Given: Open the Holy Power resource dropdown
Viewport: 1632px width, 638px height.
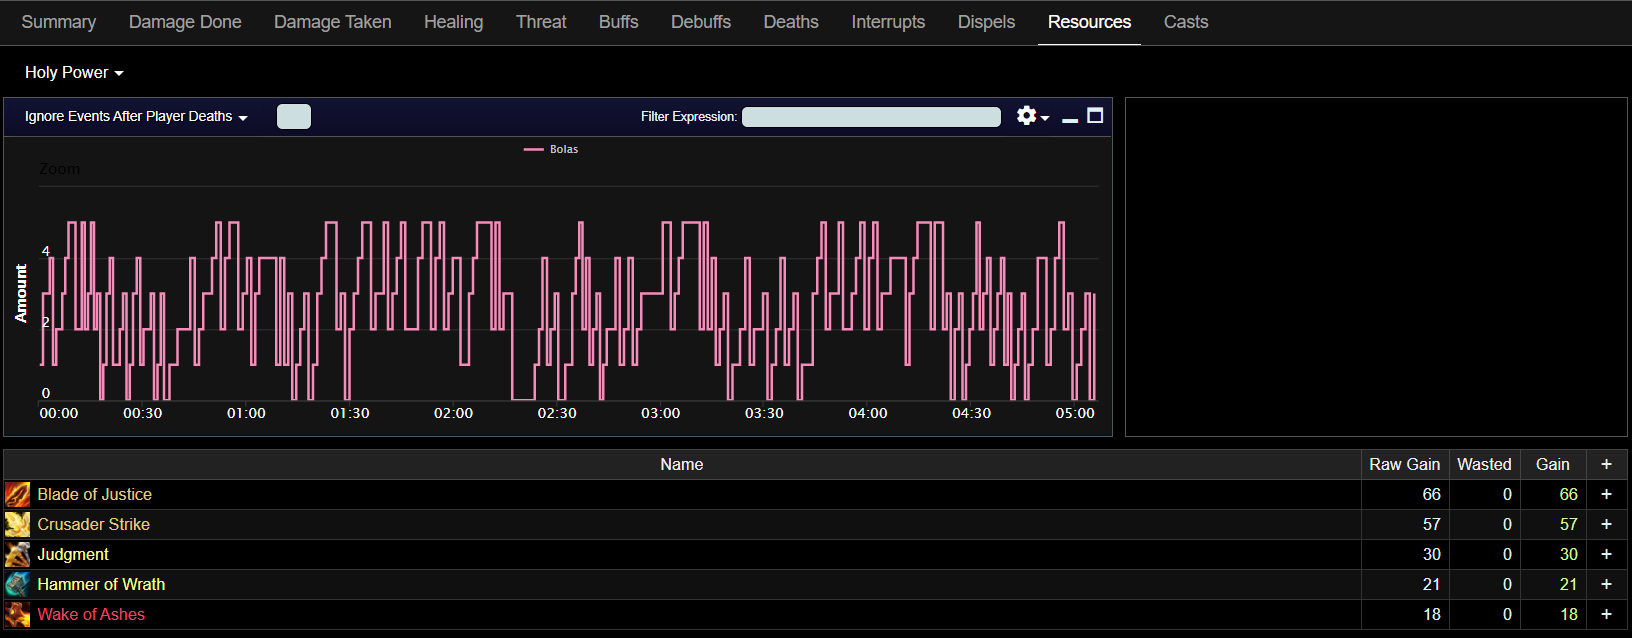Looking at the screenshot, I should coord(74,72).
